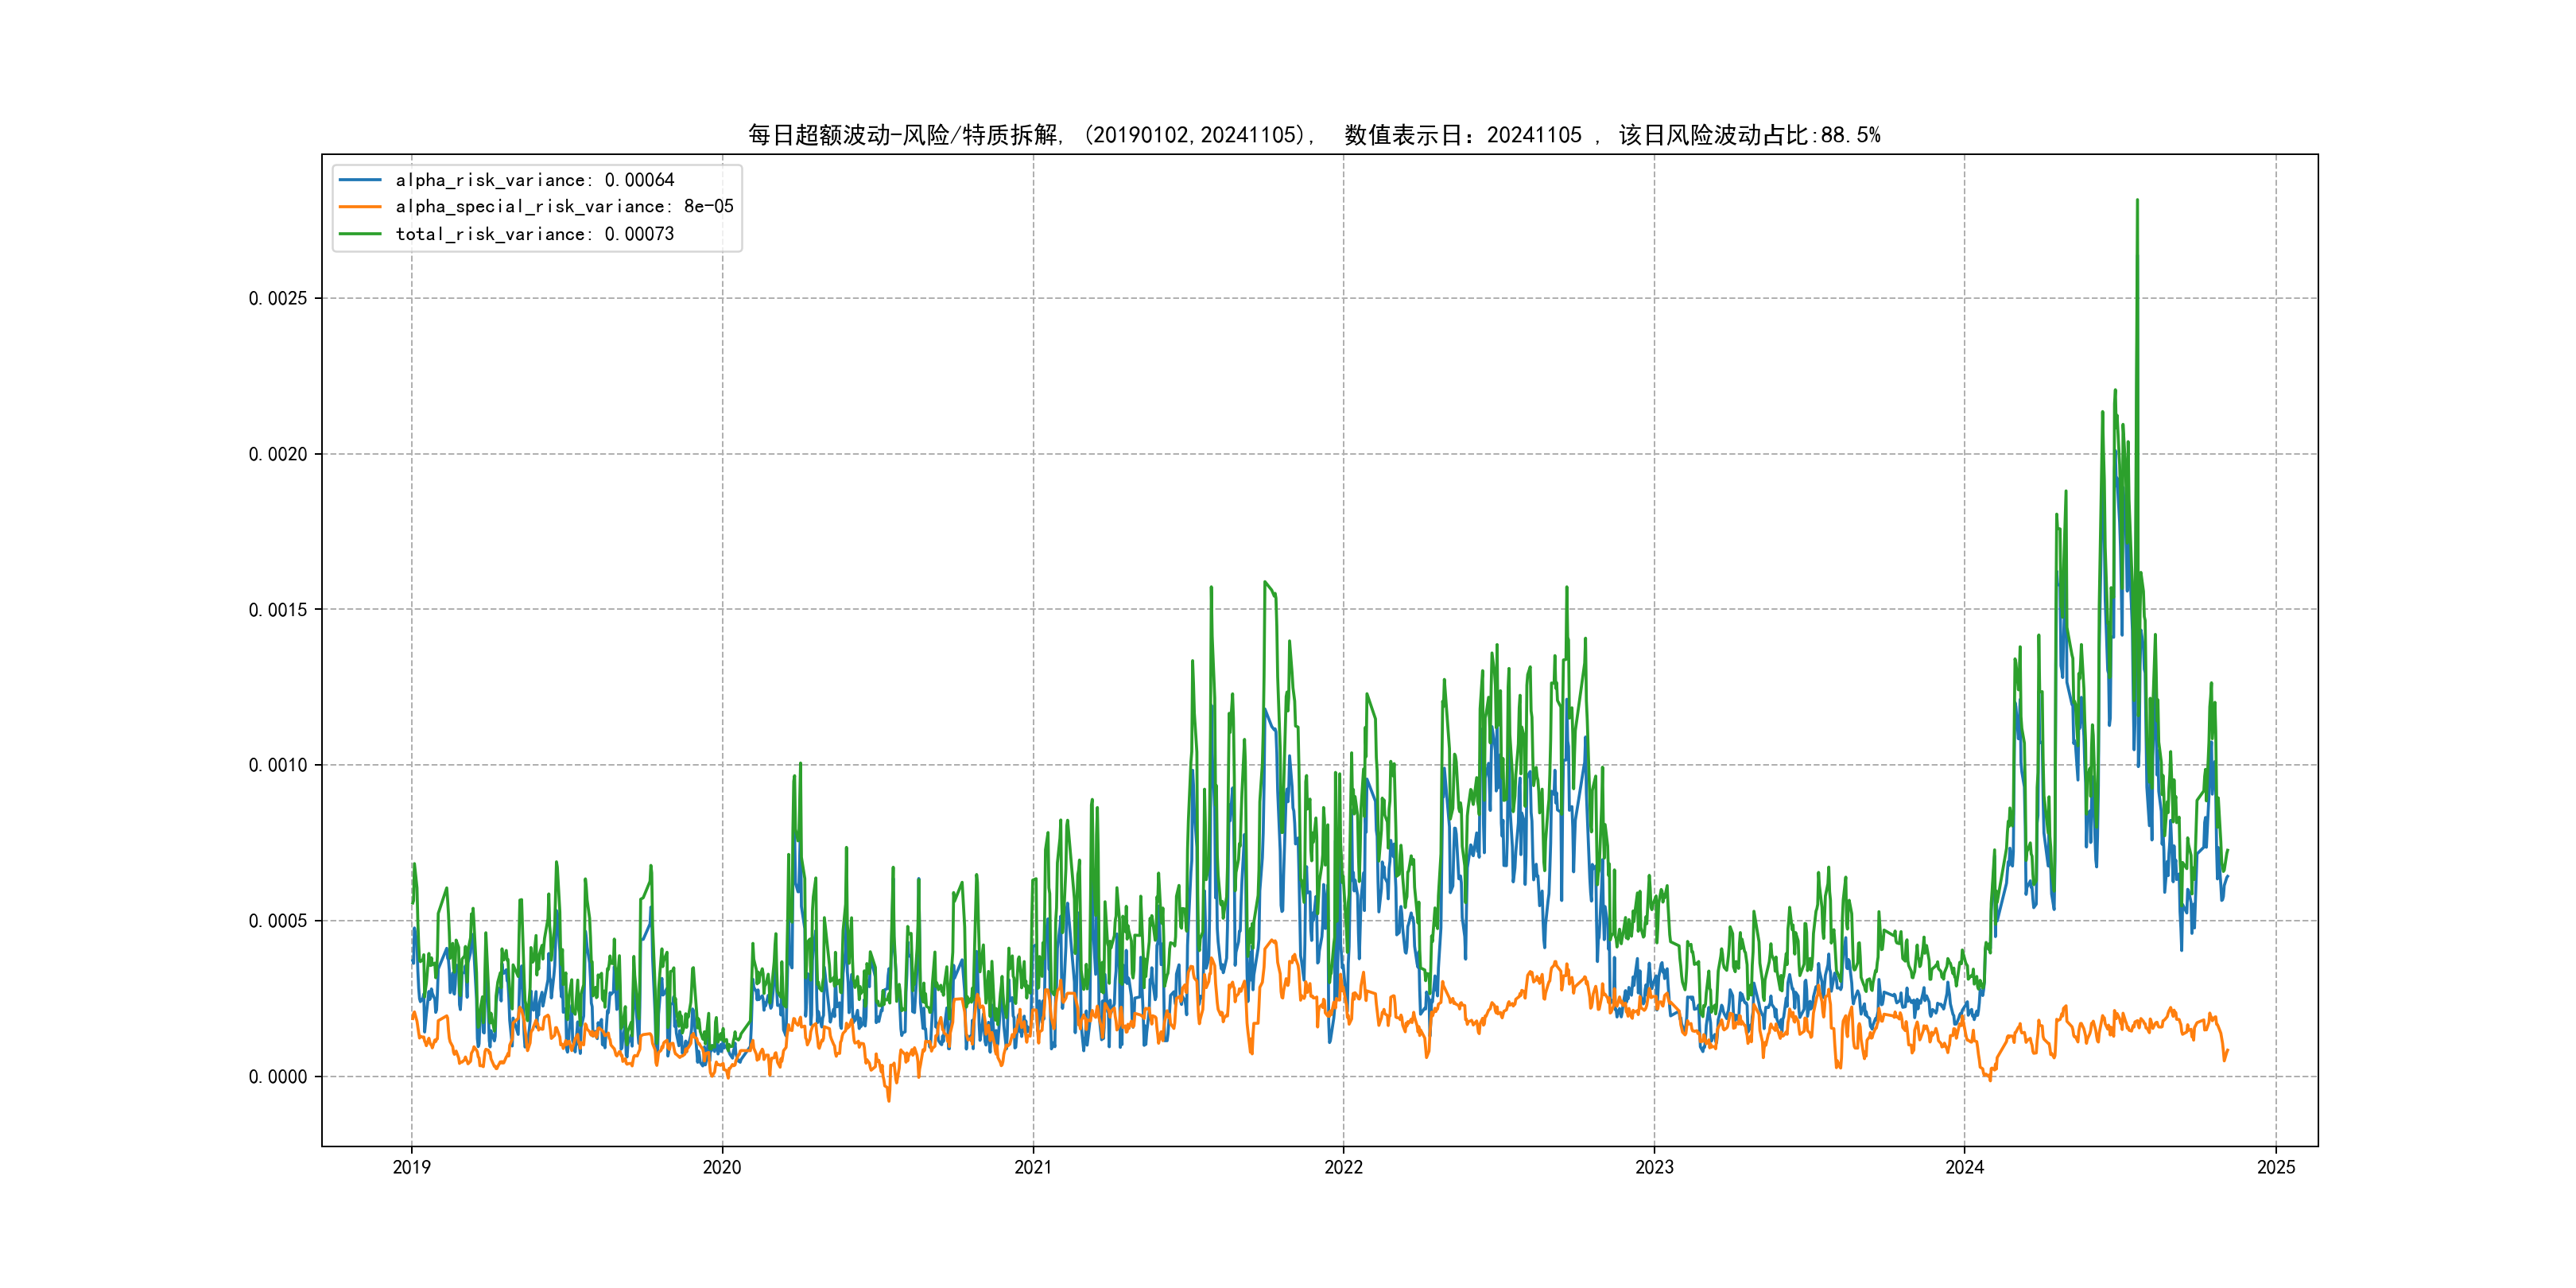Click the 2025 x-axis tick label
The image size is (2576, 1288).
(2276, 1167)
